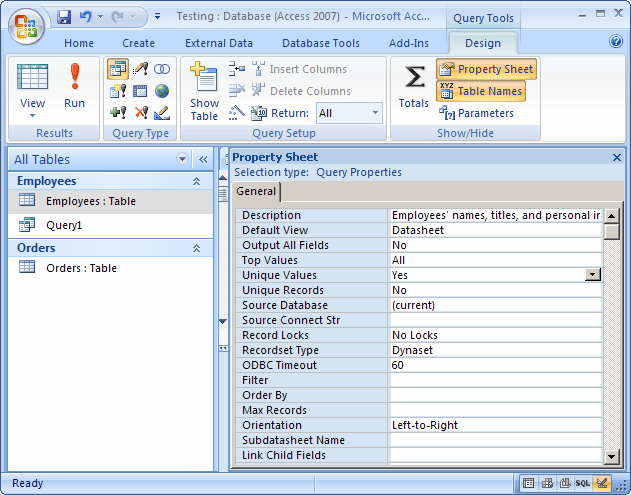The image size is (631, 495).
Task: Open the External Data tab
Action: [x=219, y=43]
